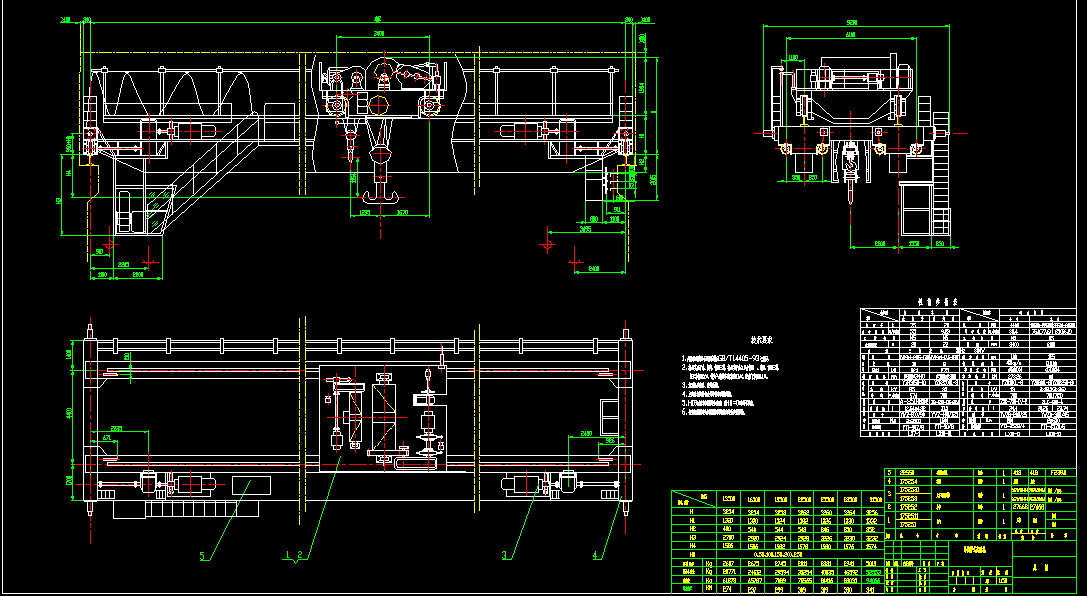Viewport: 1087px width, 596px height.
Task: Click the large rope drum on the trolley
Action: [378, 103]
